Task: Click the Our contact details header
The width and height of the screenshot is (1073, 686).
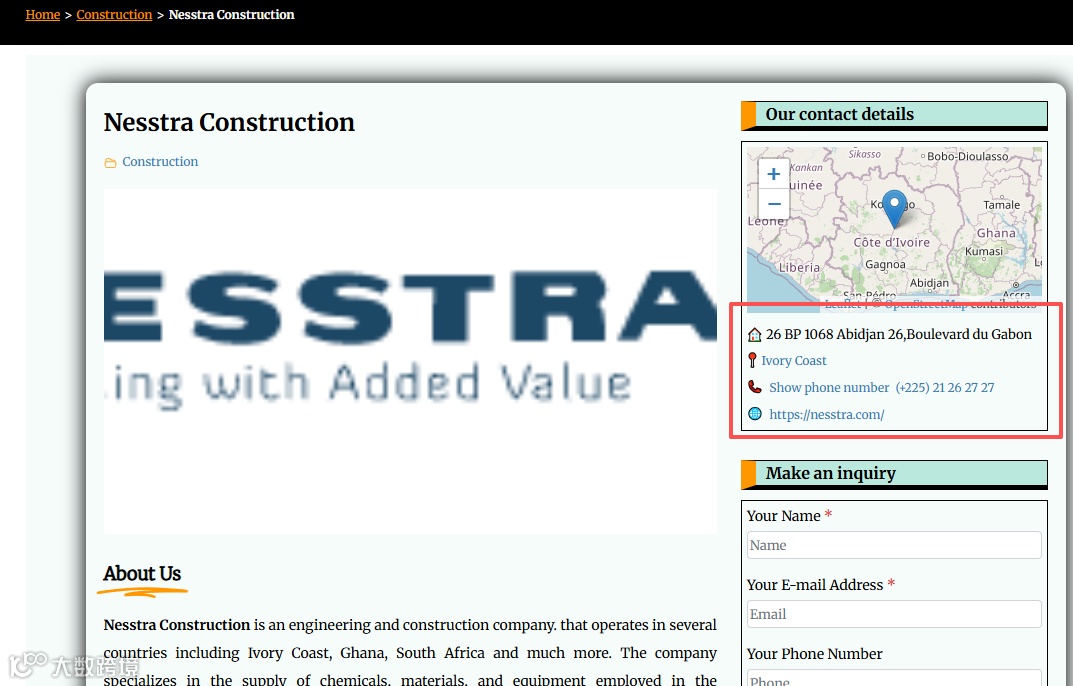Action: (894, 114)
